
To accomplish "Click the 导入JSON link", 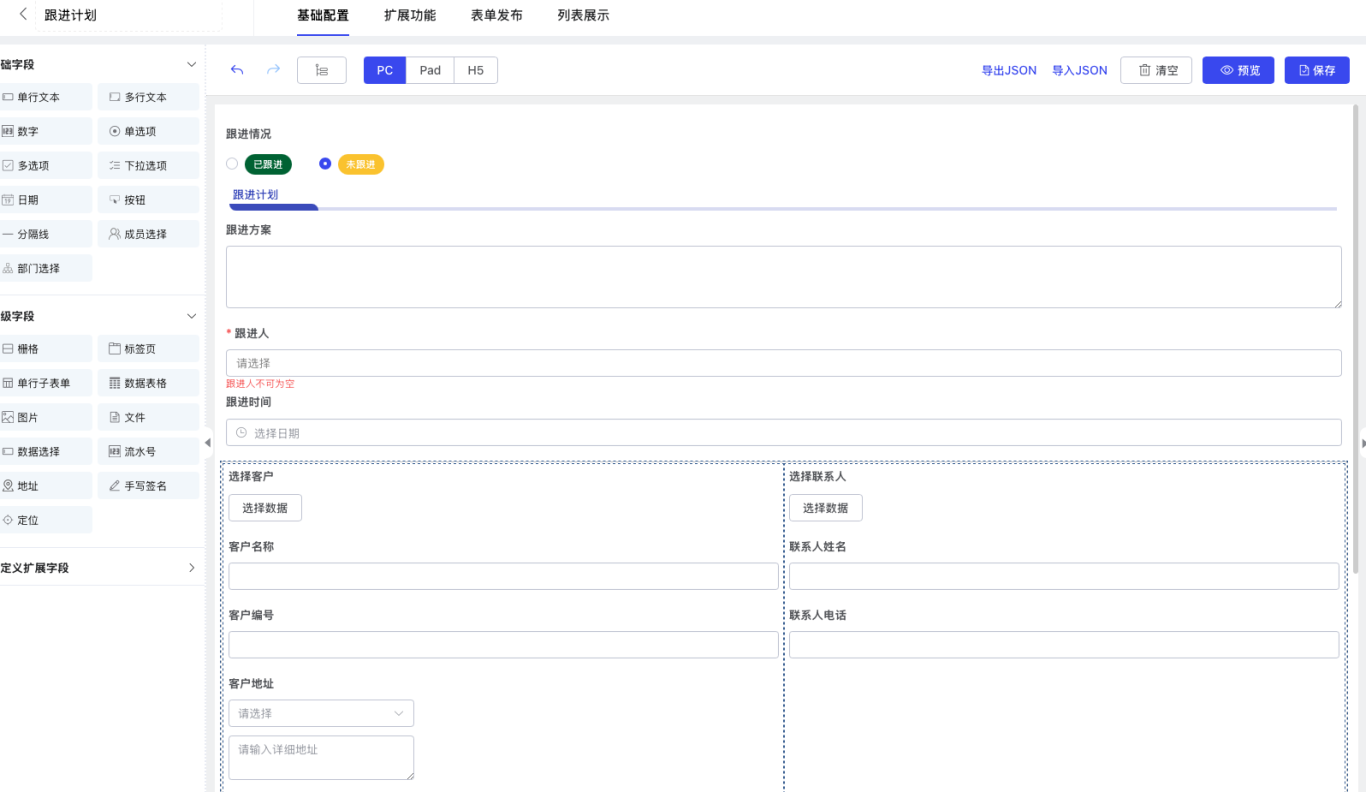I will pyautogui.click(x=1080, y=70).
